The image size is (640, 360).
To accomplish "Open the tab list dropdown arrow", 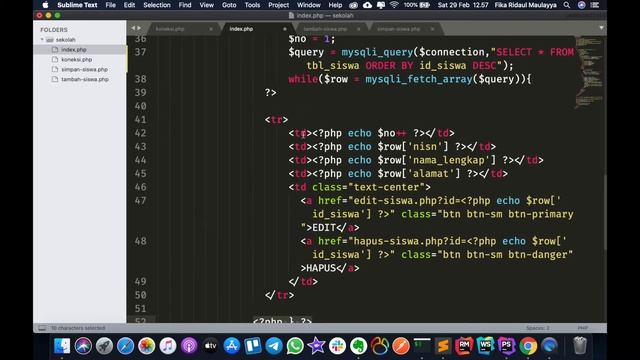I will click(601, 28).
